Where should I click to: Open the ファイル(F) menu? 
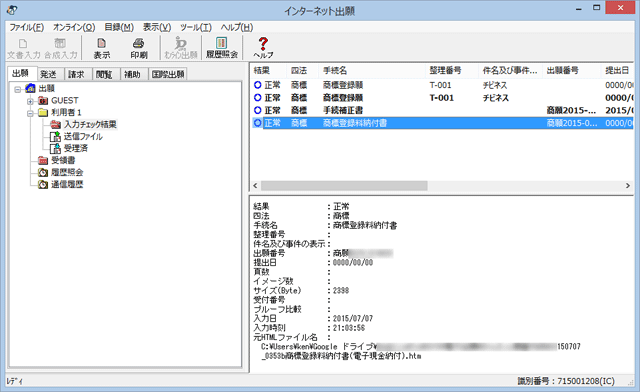27,27
